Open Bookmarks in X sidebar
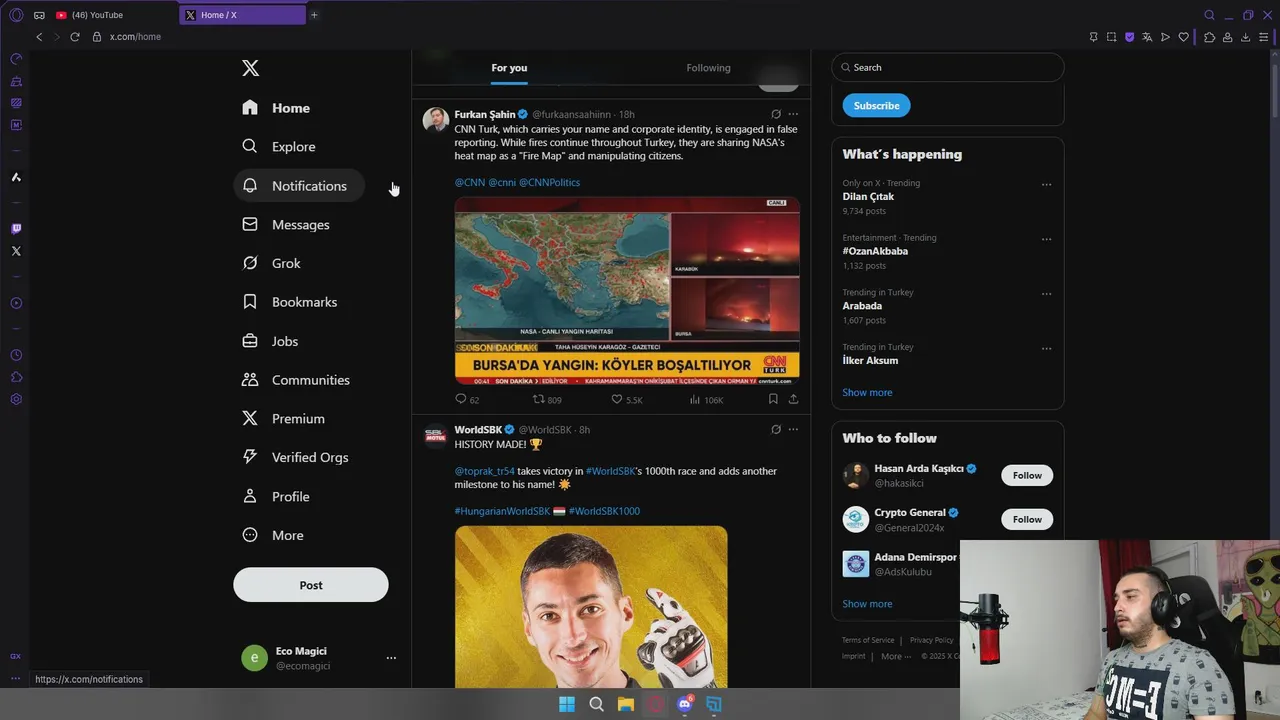 [290, 302]
